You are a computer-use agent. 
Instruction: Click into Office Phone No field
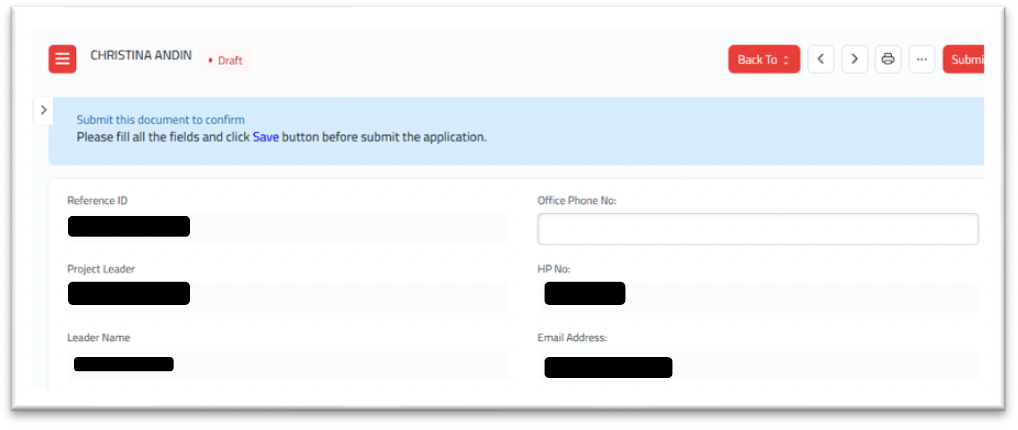tap(758, 229)
